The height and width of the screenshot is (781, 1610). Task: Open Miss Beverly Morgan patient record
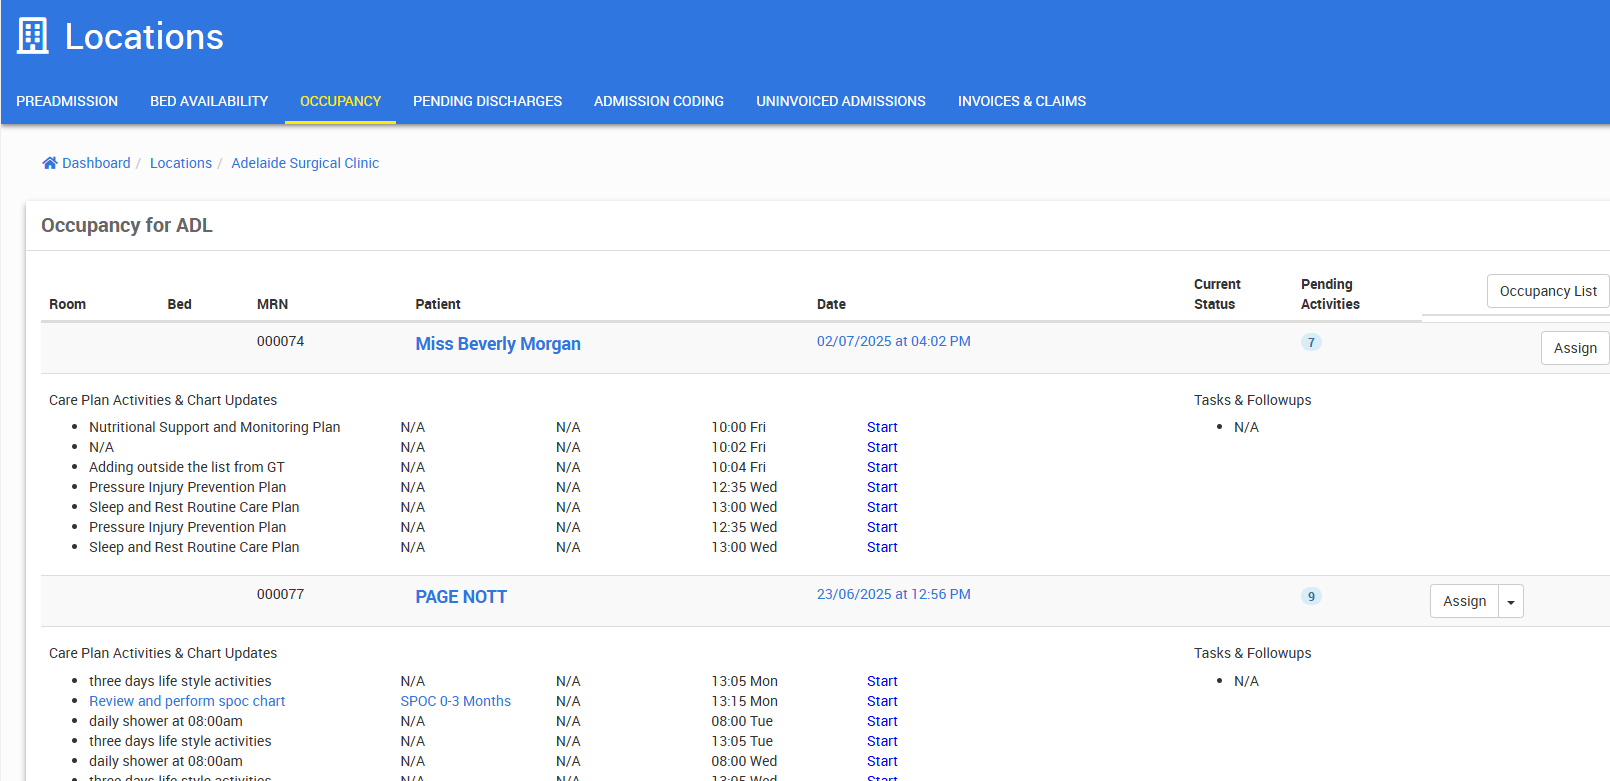tap(498, 344)
